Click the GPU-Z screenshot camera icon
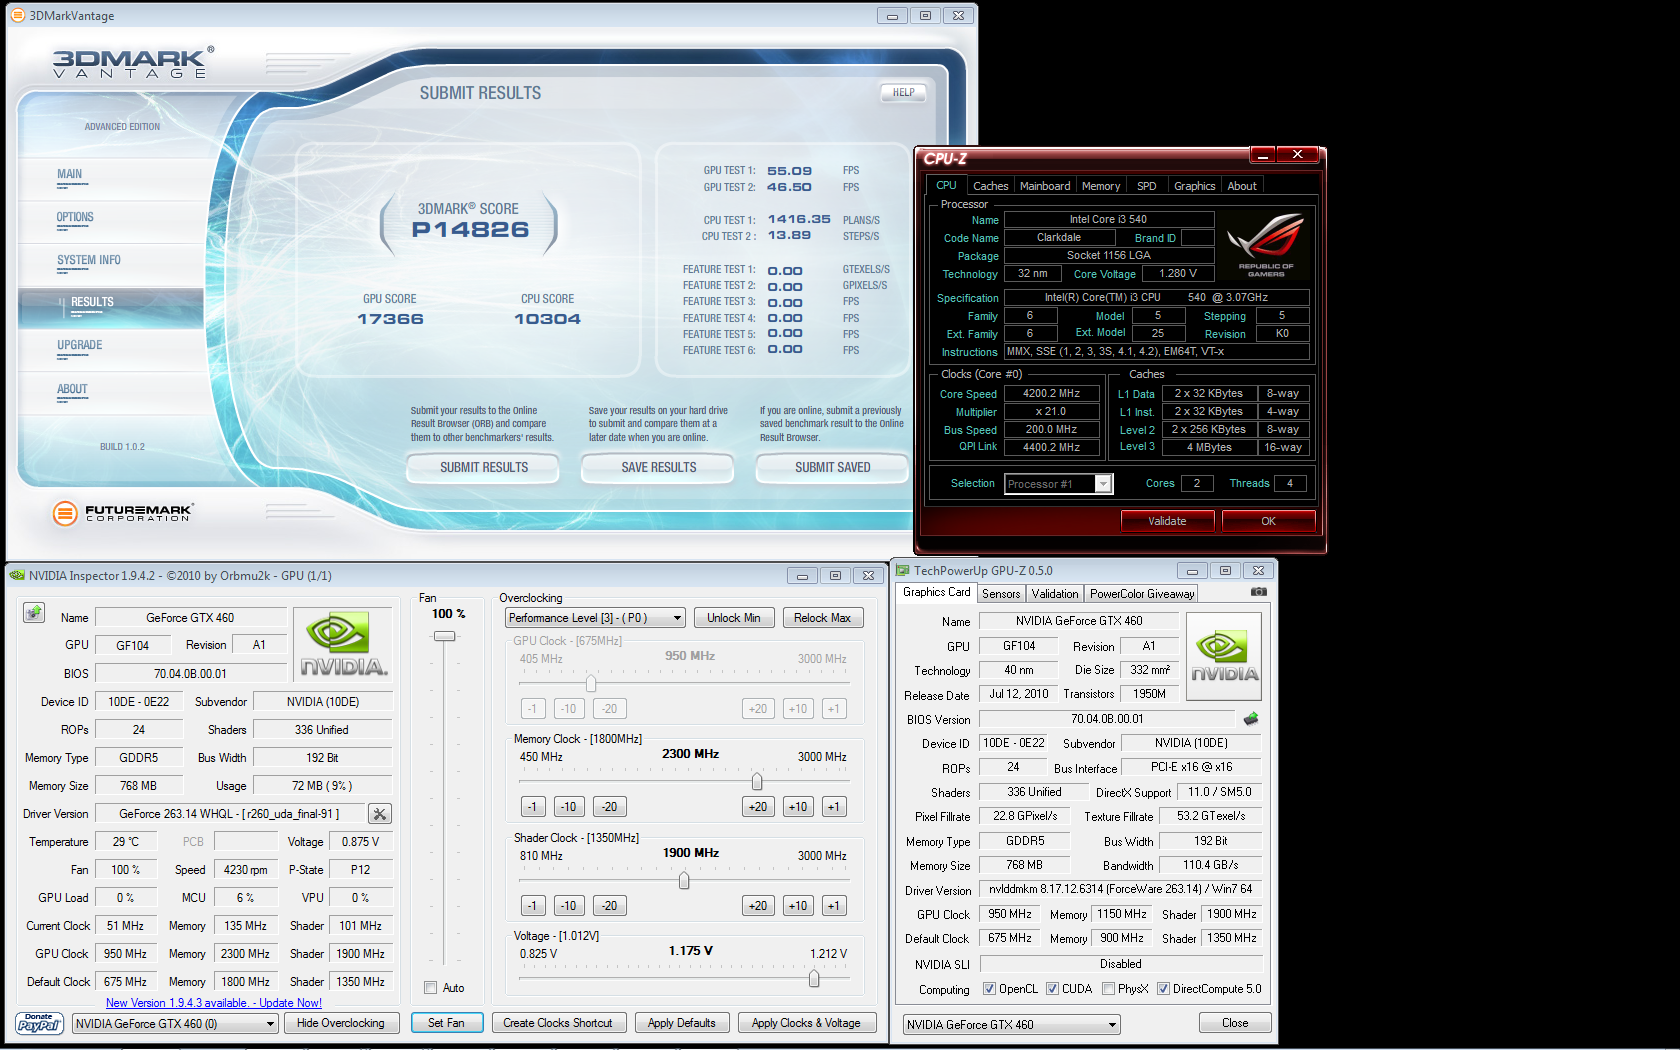1680x1050 pixels. tap(1259, 592)
